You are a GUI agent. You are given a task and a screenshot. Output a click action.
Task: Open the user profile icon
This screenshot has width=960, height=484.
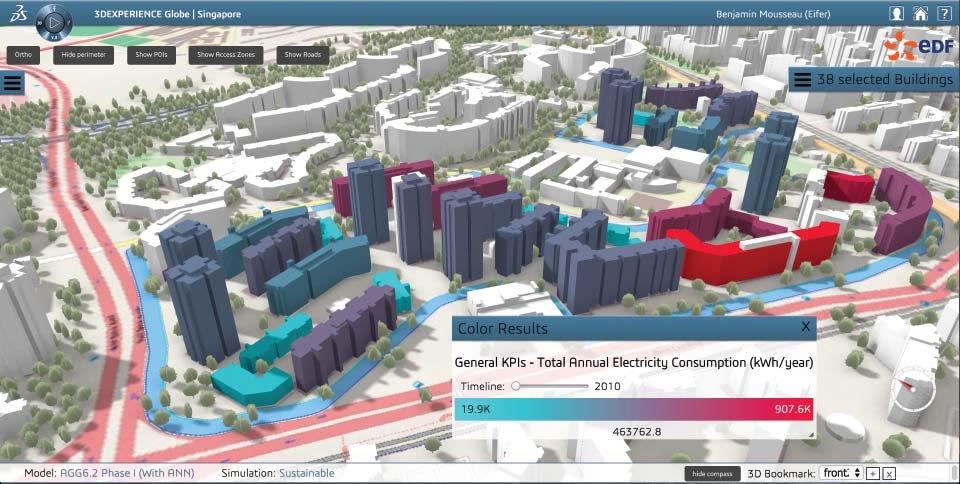tap(897, 14)
